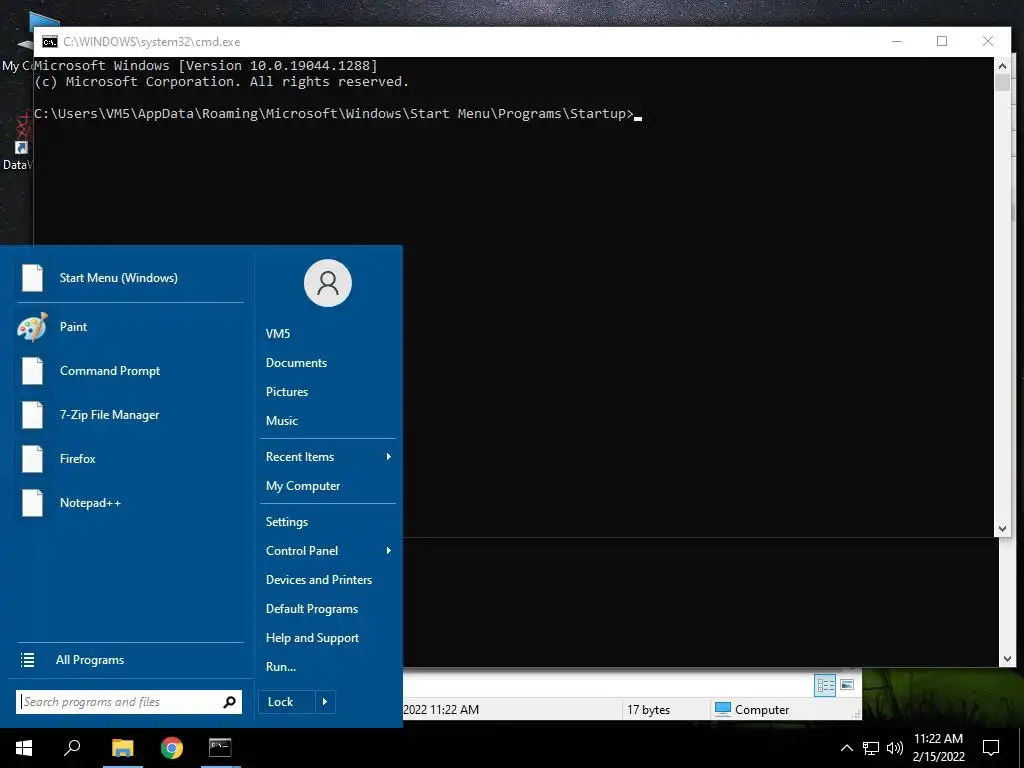
Task: Show hidden system tray icons
Action: coord(846,748)
